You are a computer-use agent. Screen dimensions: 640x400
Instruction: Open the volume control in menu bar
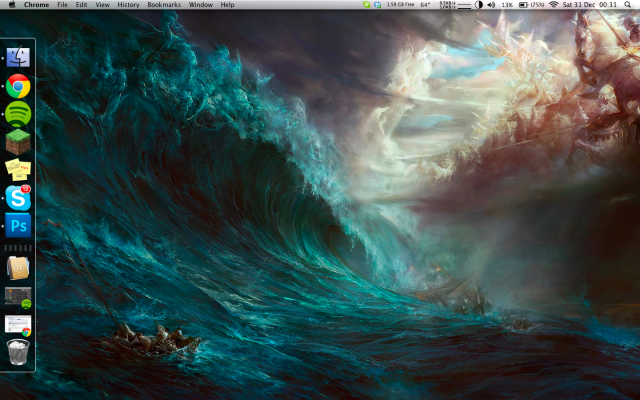[491, 5]
